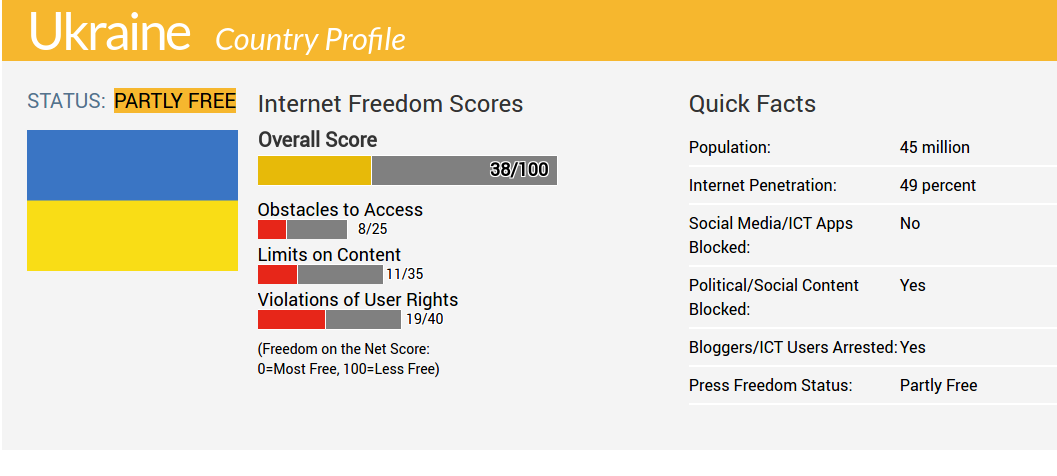Click the Press Freedom Status label

[770, 386]
